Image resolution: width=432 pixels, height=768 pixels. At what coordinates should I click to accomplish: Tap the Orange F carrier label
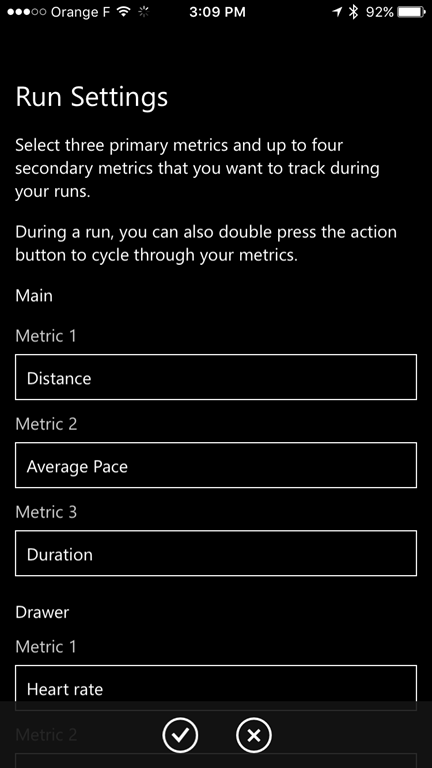[x=81, y=12]
